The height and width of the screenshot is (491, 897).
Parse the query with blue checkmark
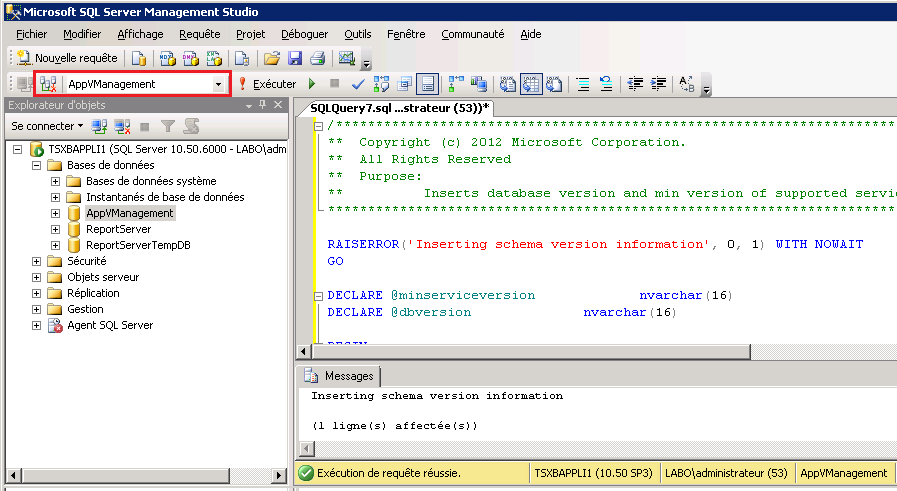pos(358,84)
